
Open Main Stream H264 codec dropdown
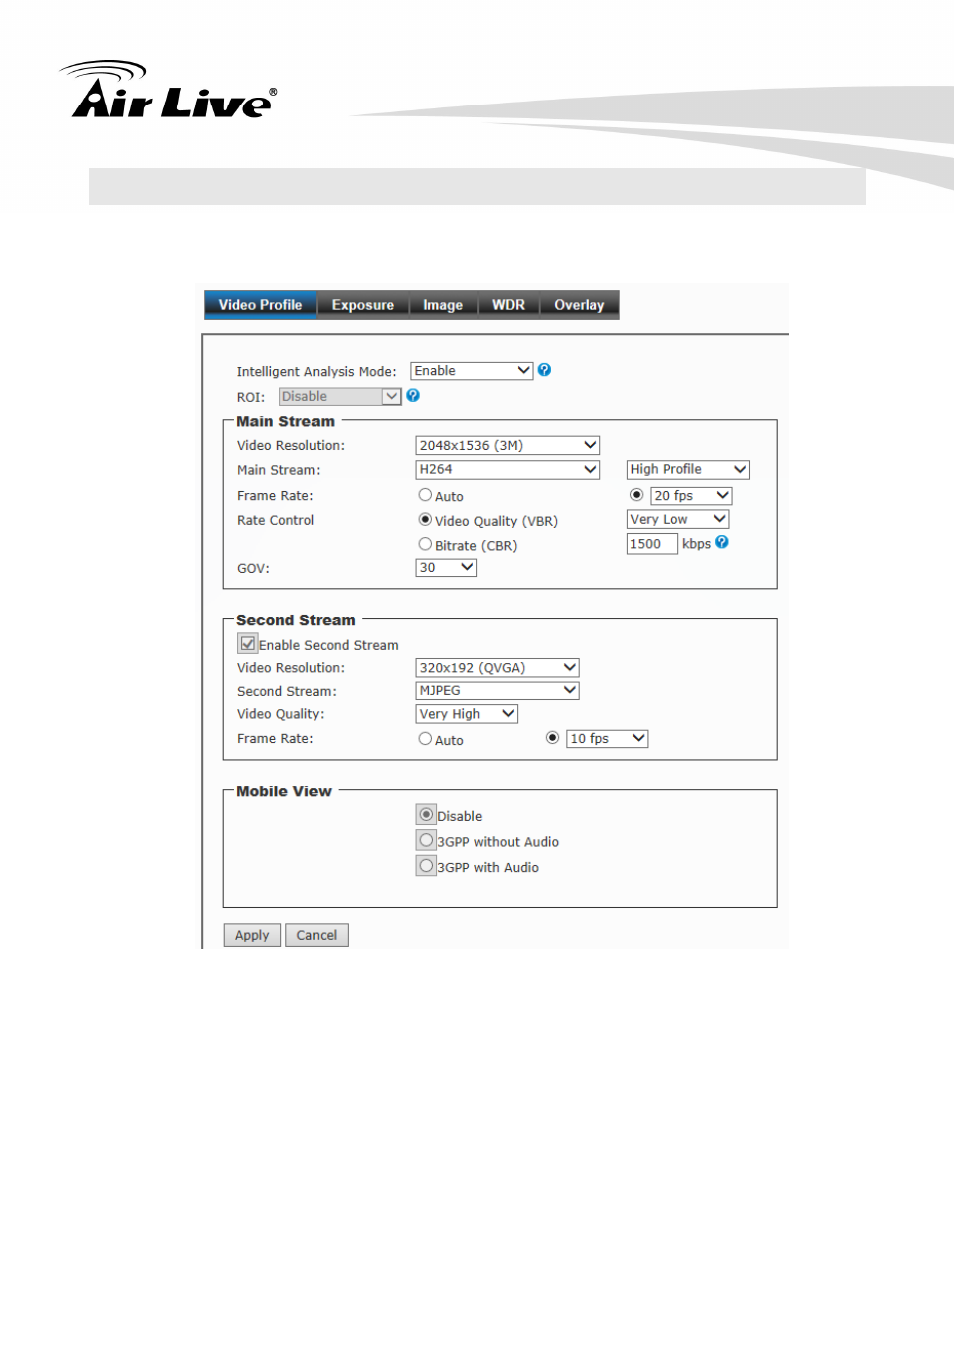[507, 469]
